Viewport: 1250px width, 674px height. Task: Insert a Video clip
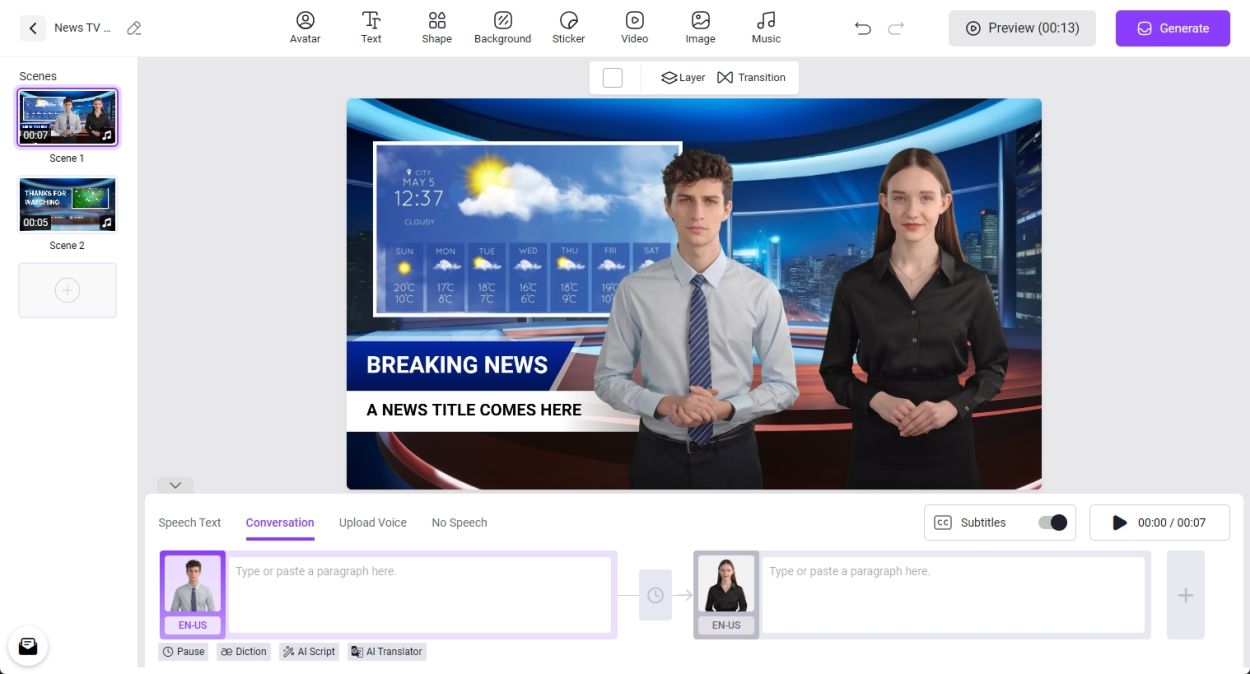(634, 27)
